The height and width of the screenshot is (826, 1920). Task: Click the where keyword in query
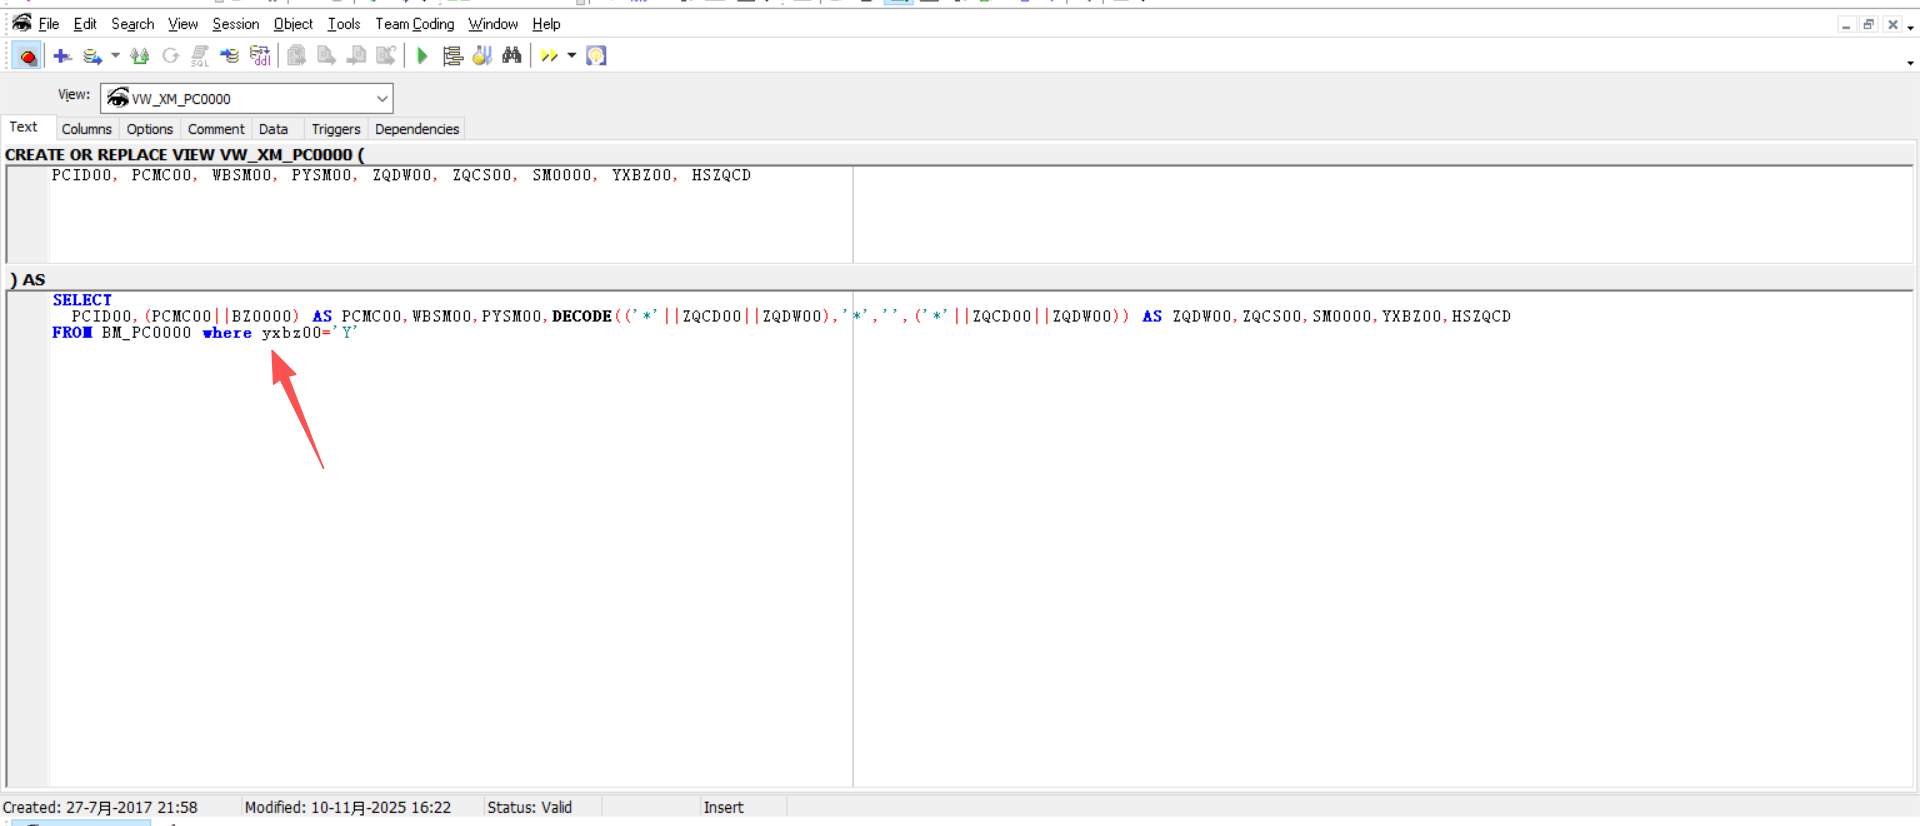coord(227,333)
